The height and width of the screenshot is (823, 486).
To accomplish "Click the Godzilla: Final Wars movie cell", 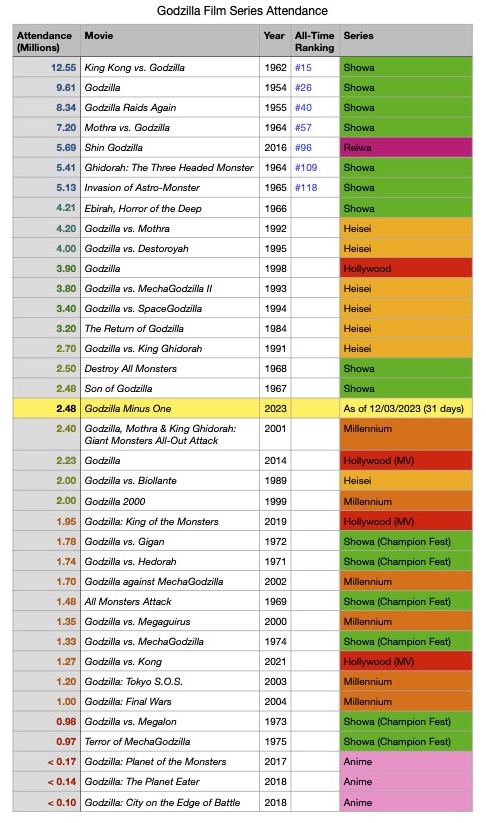I will click(170, 701).
